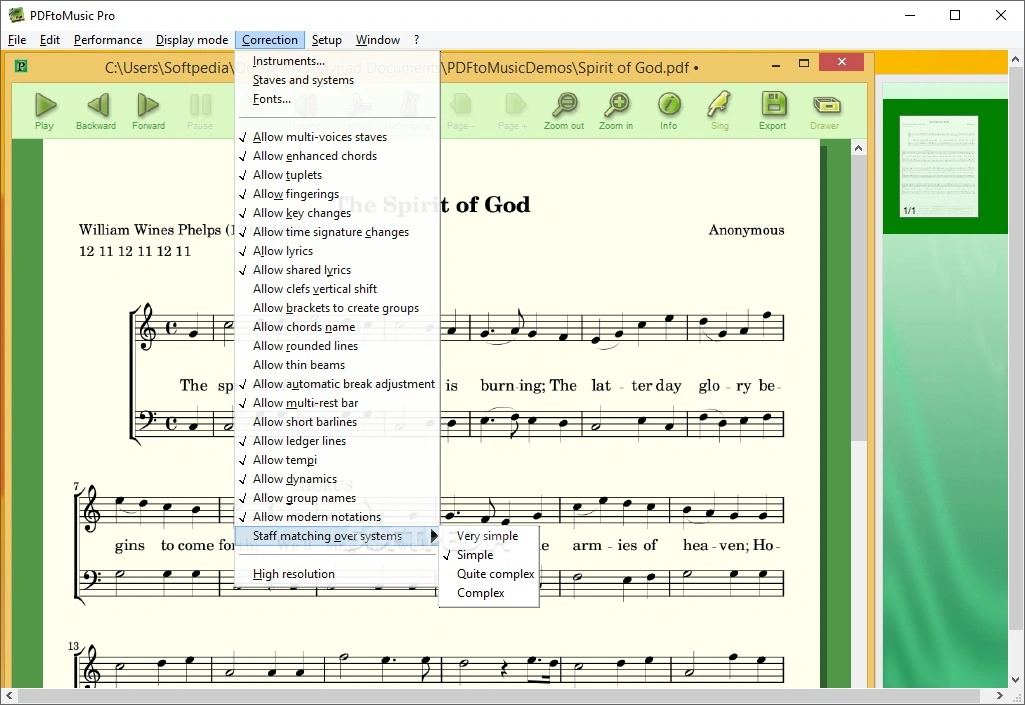The image size is (1025, 705).
Task: Open the Drawer toolbar icon
Action: (x=824, y=106)
